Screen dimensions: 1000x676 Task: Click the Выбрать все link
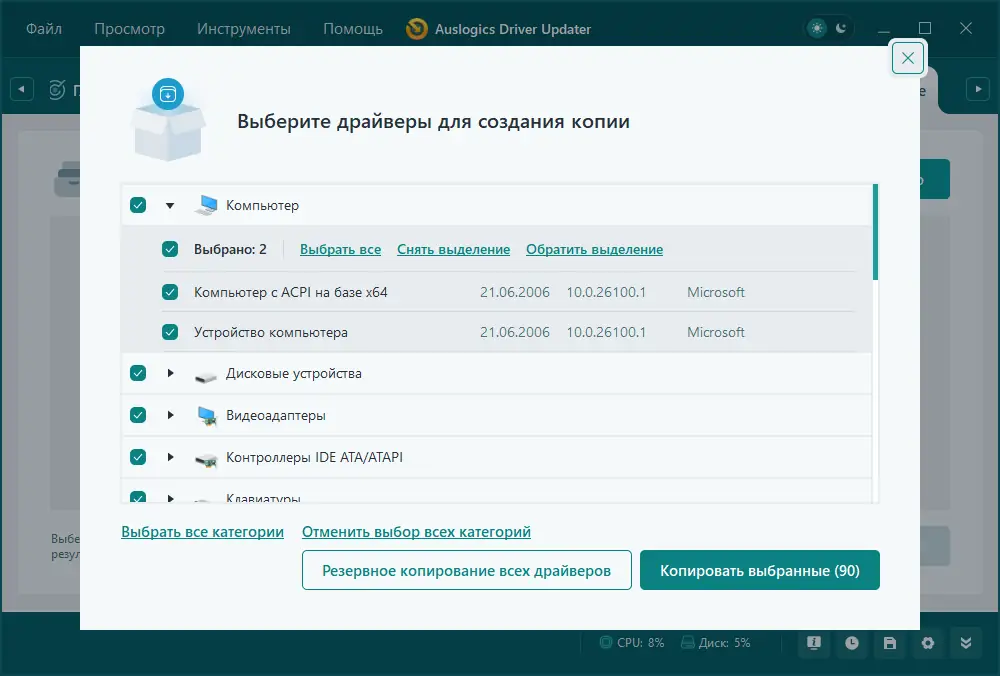340,249
